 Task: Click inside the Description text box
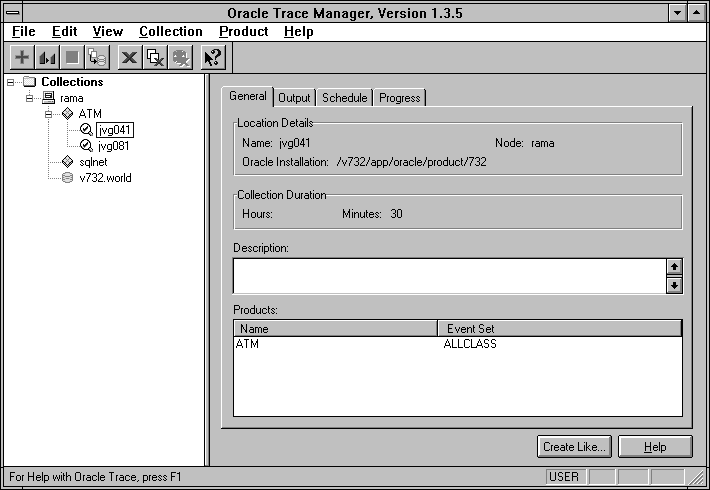pyautogui.click(x=449, y=276)
